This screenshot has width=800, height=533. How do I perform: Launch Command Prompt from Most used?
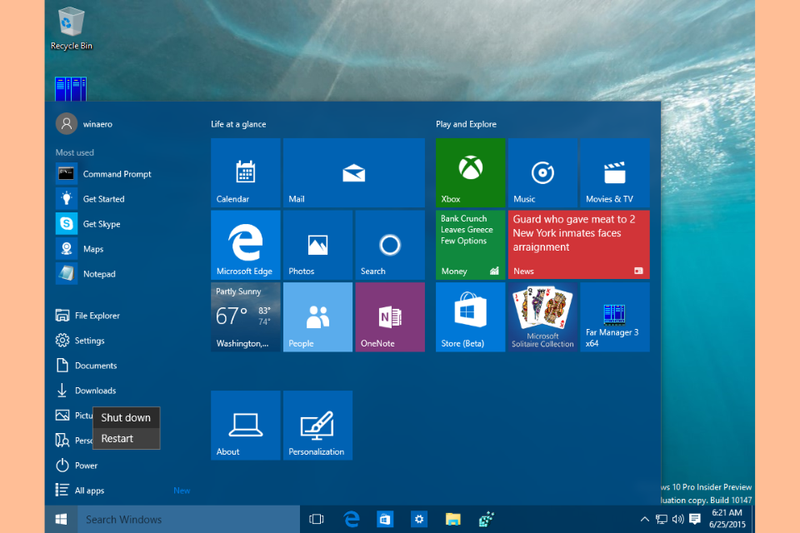(104, 174)
